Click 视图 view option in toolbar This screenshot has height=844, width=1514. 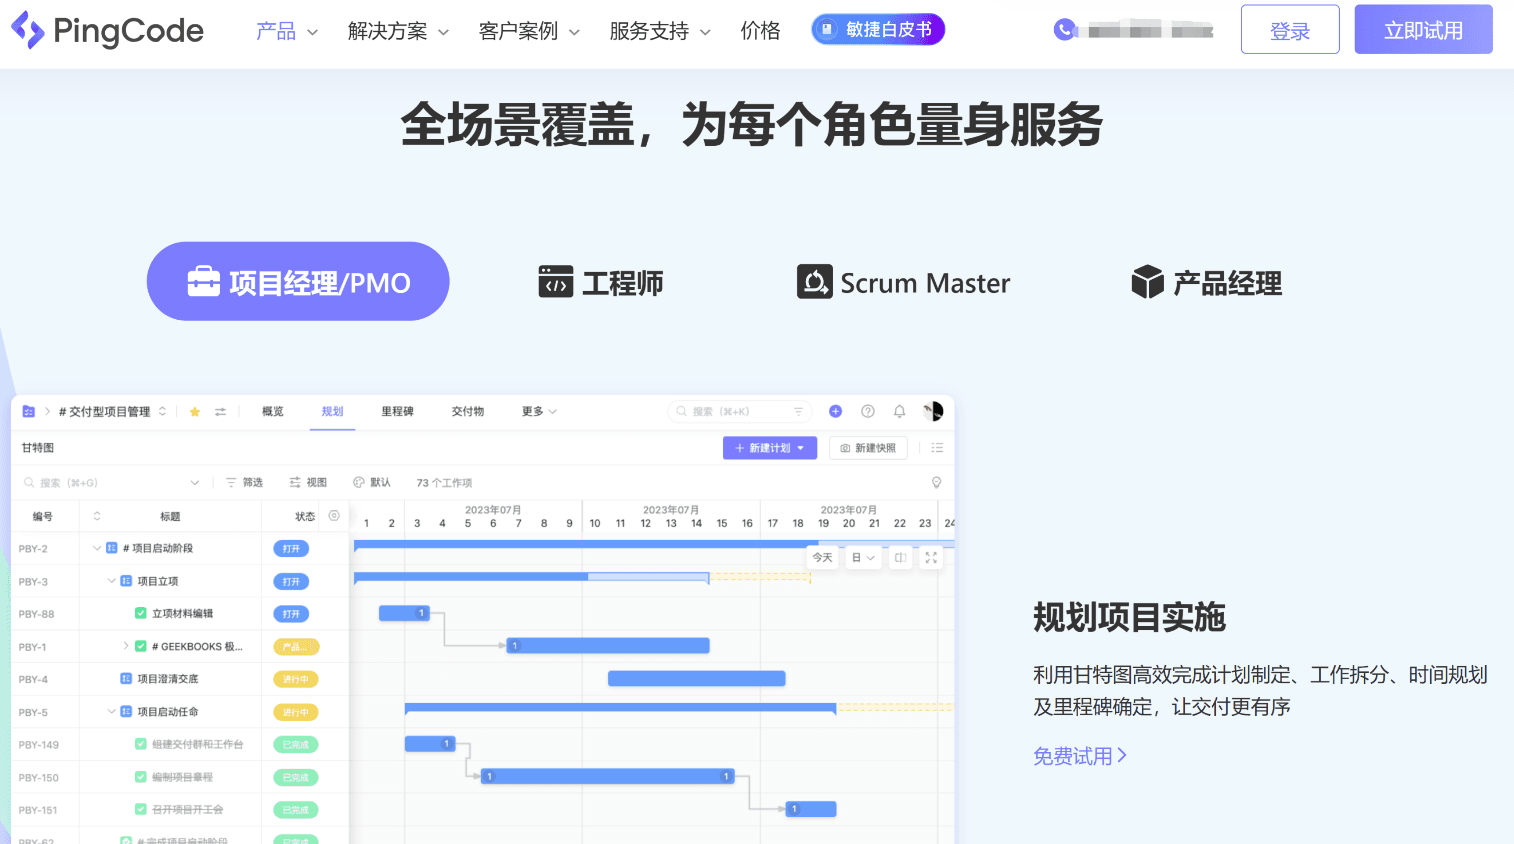(x=308, y=483)
